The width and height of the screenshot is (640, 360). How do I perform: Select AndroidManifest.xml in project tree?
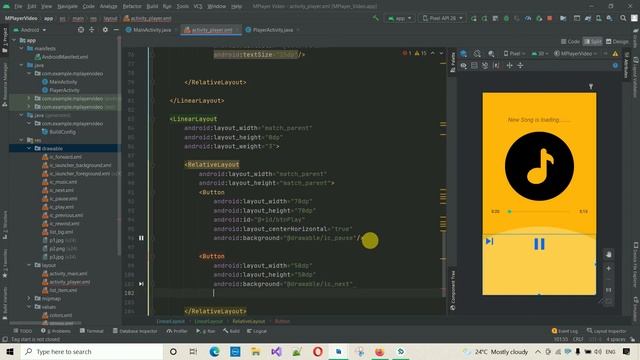[x=61, y=57]
